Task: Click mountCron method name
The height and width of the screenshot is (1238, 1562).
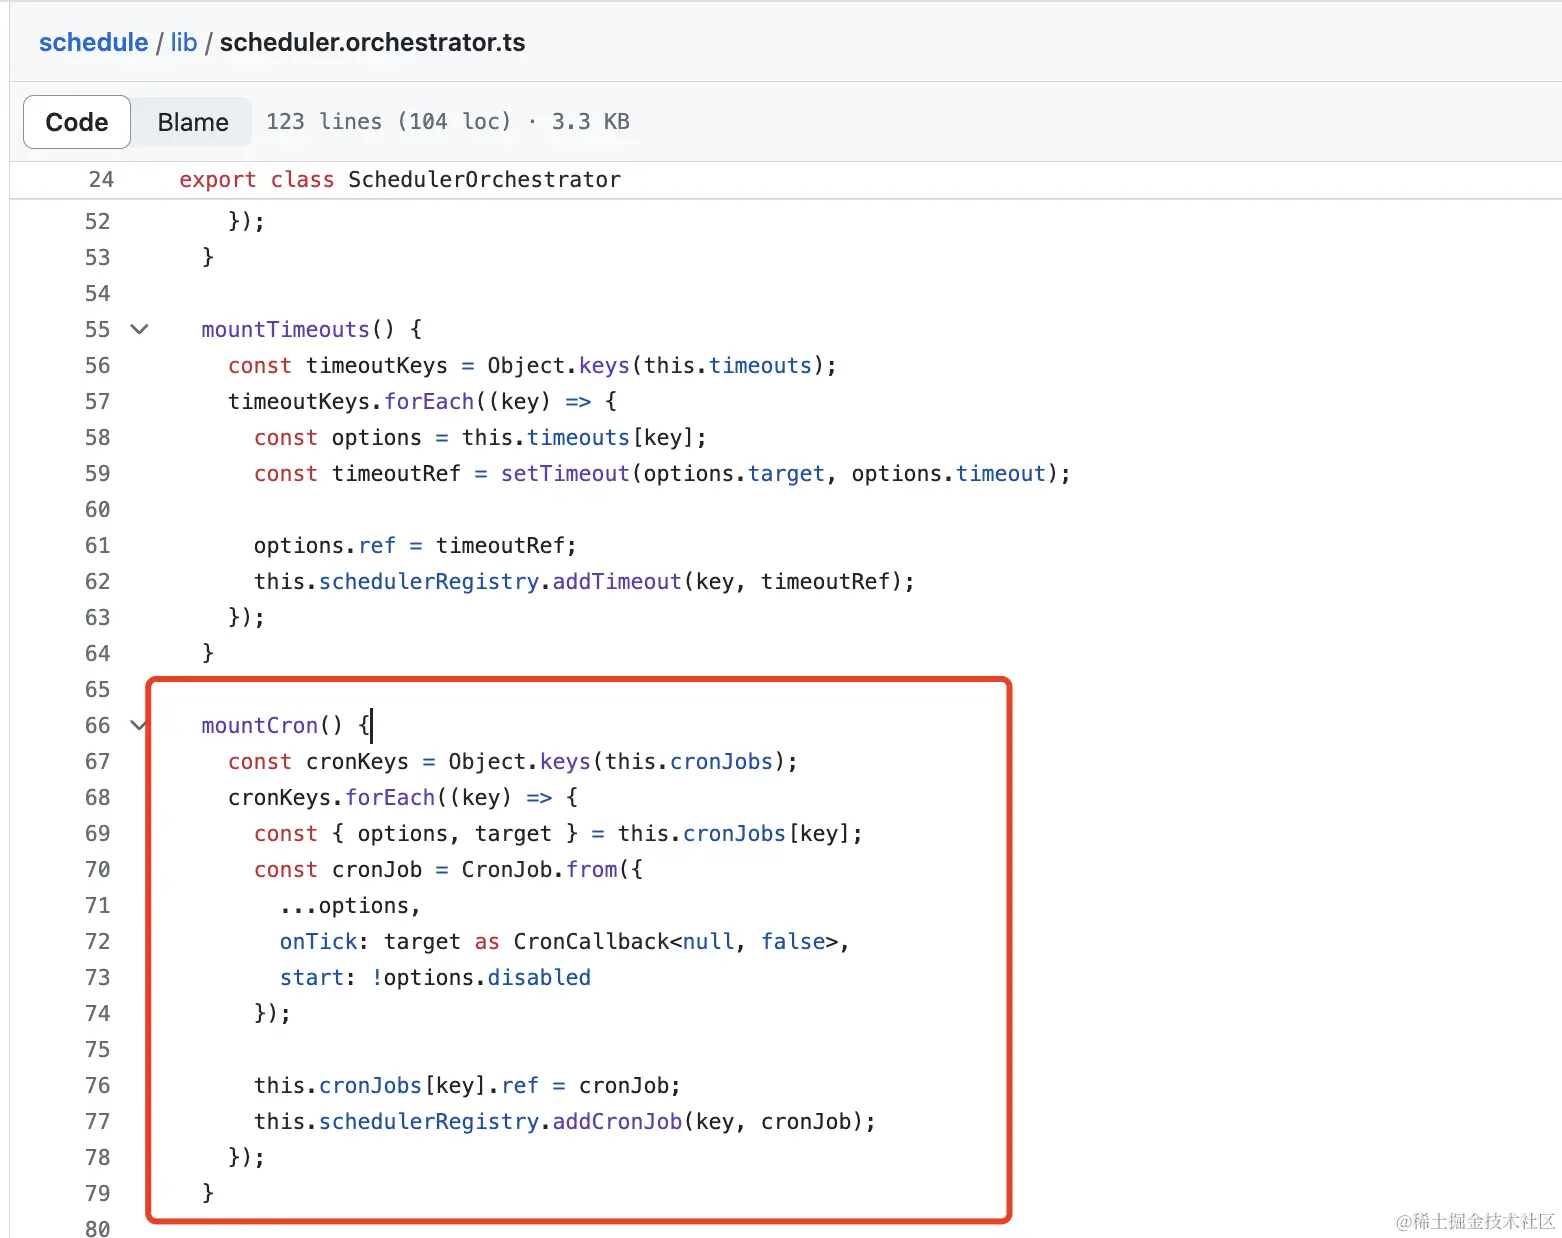Action: [259, 725]
